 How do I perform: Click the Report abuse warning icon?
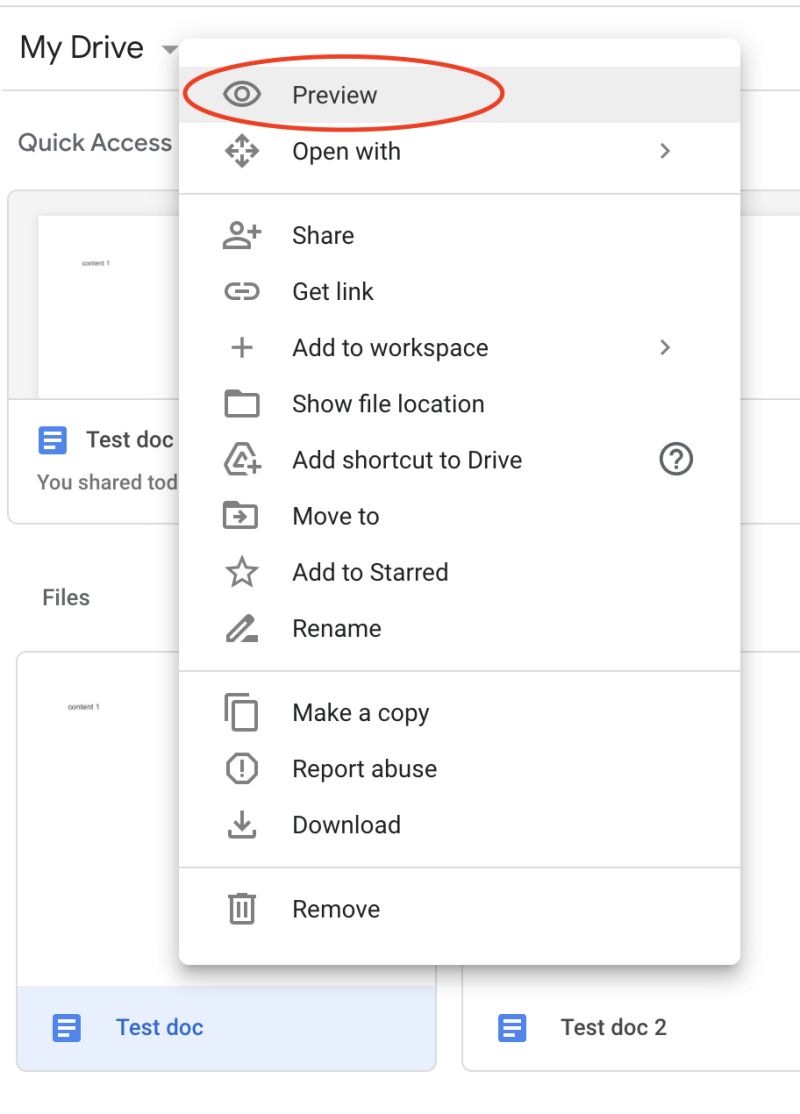pyautogui.click(x=240, y=768)
